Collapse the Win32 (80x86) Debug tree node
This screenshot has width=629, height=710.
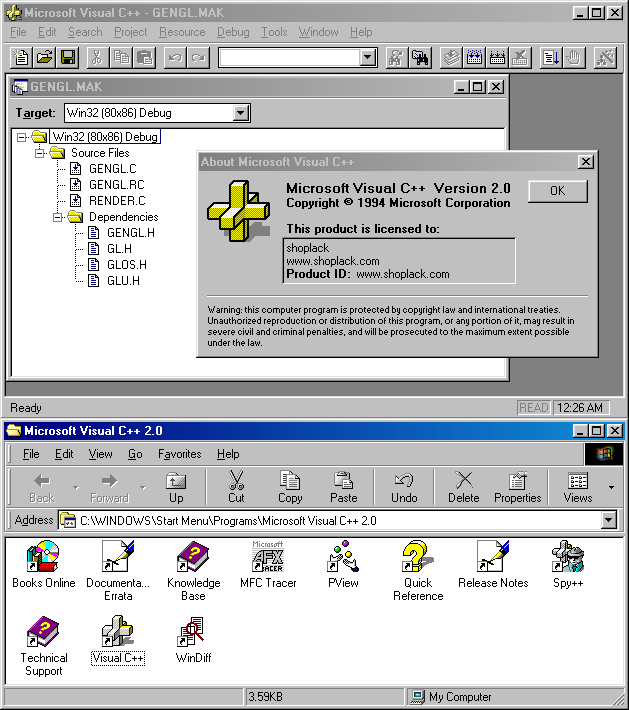pos(22,137)
